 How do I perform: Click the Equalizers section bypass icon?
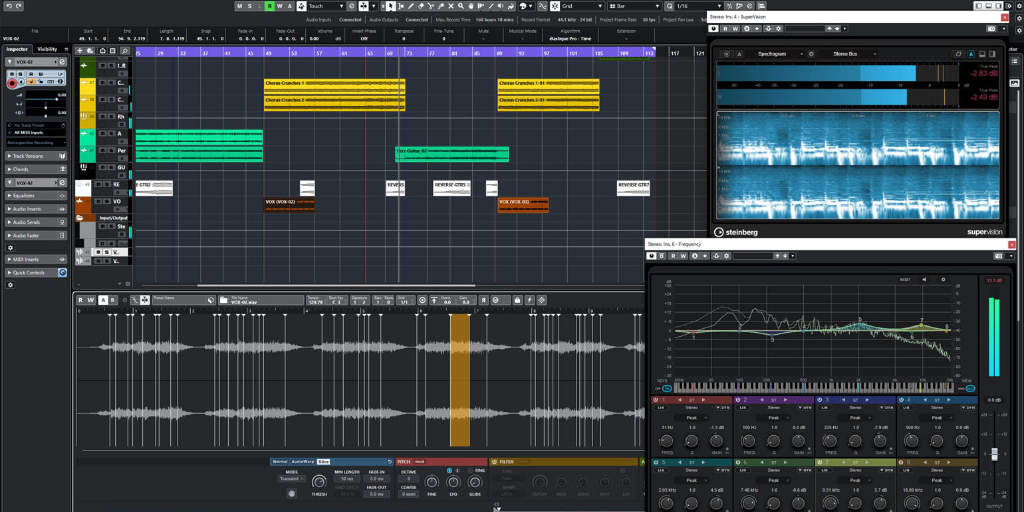(x=62, y=195)
